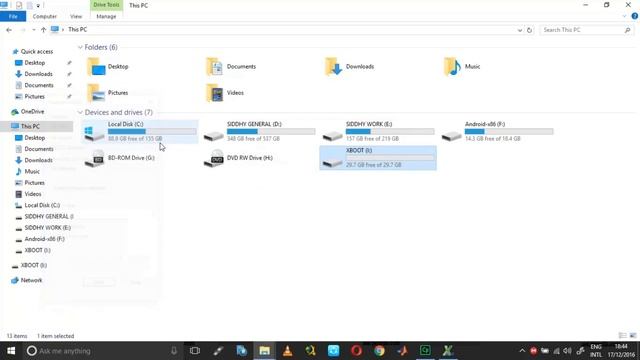Screen dimensions: 640x360
Task: Open the File menu
Action: [13, 16]
